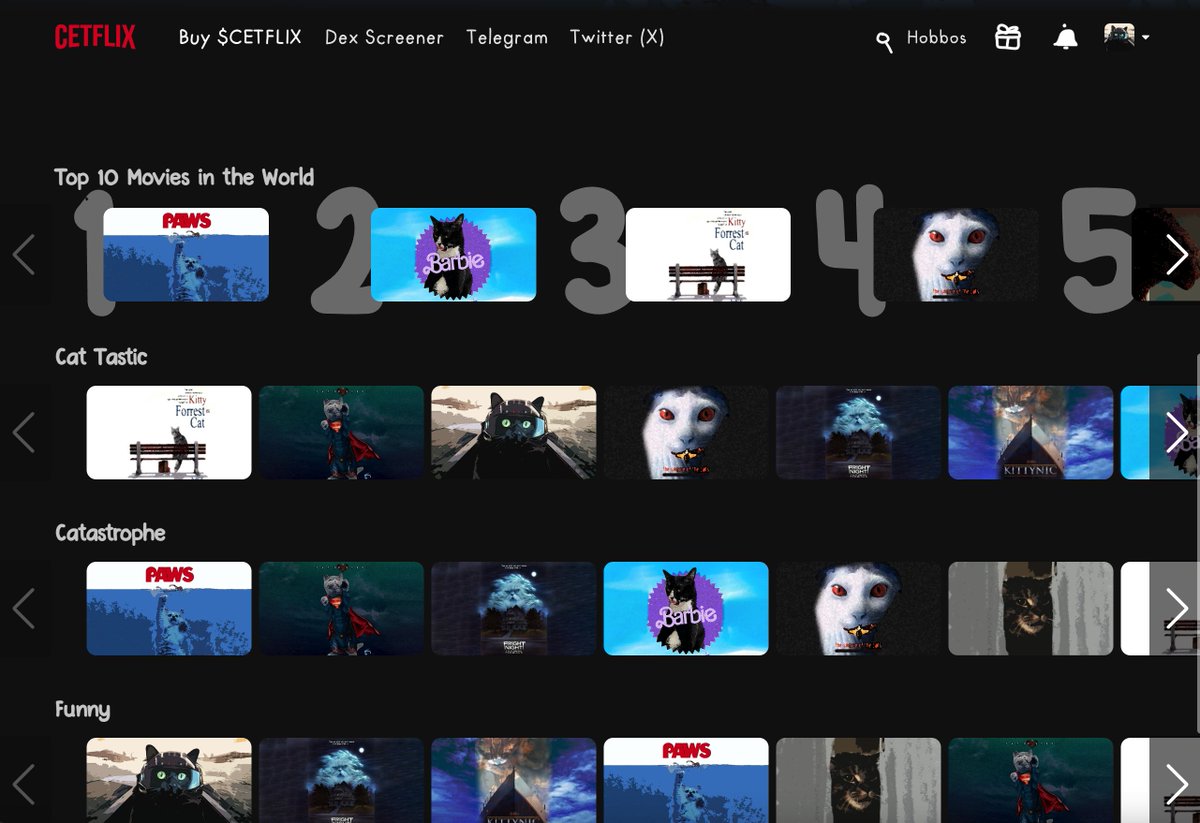
Task: Open Kittynic poster in Funny row
Action: pos(514,780)
